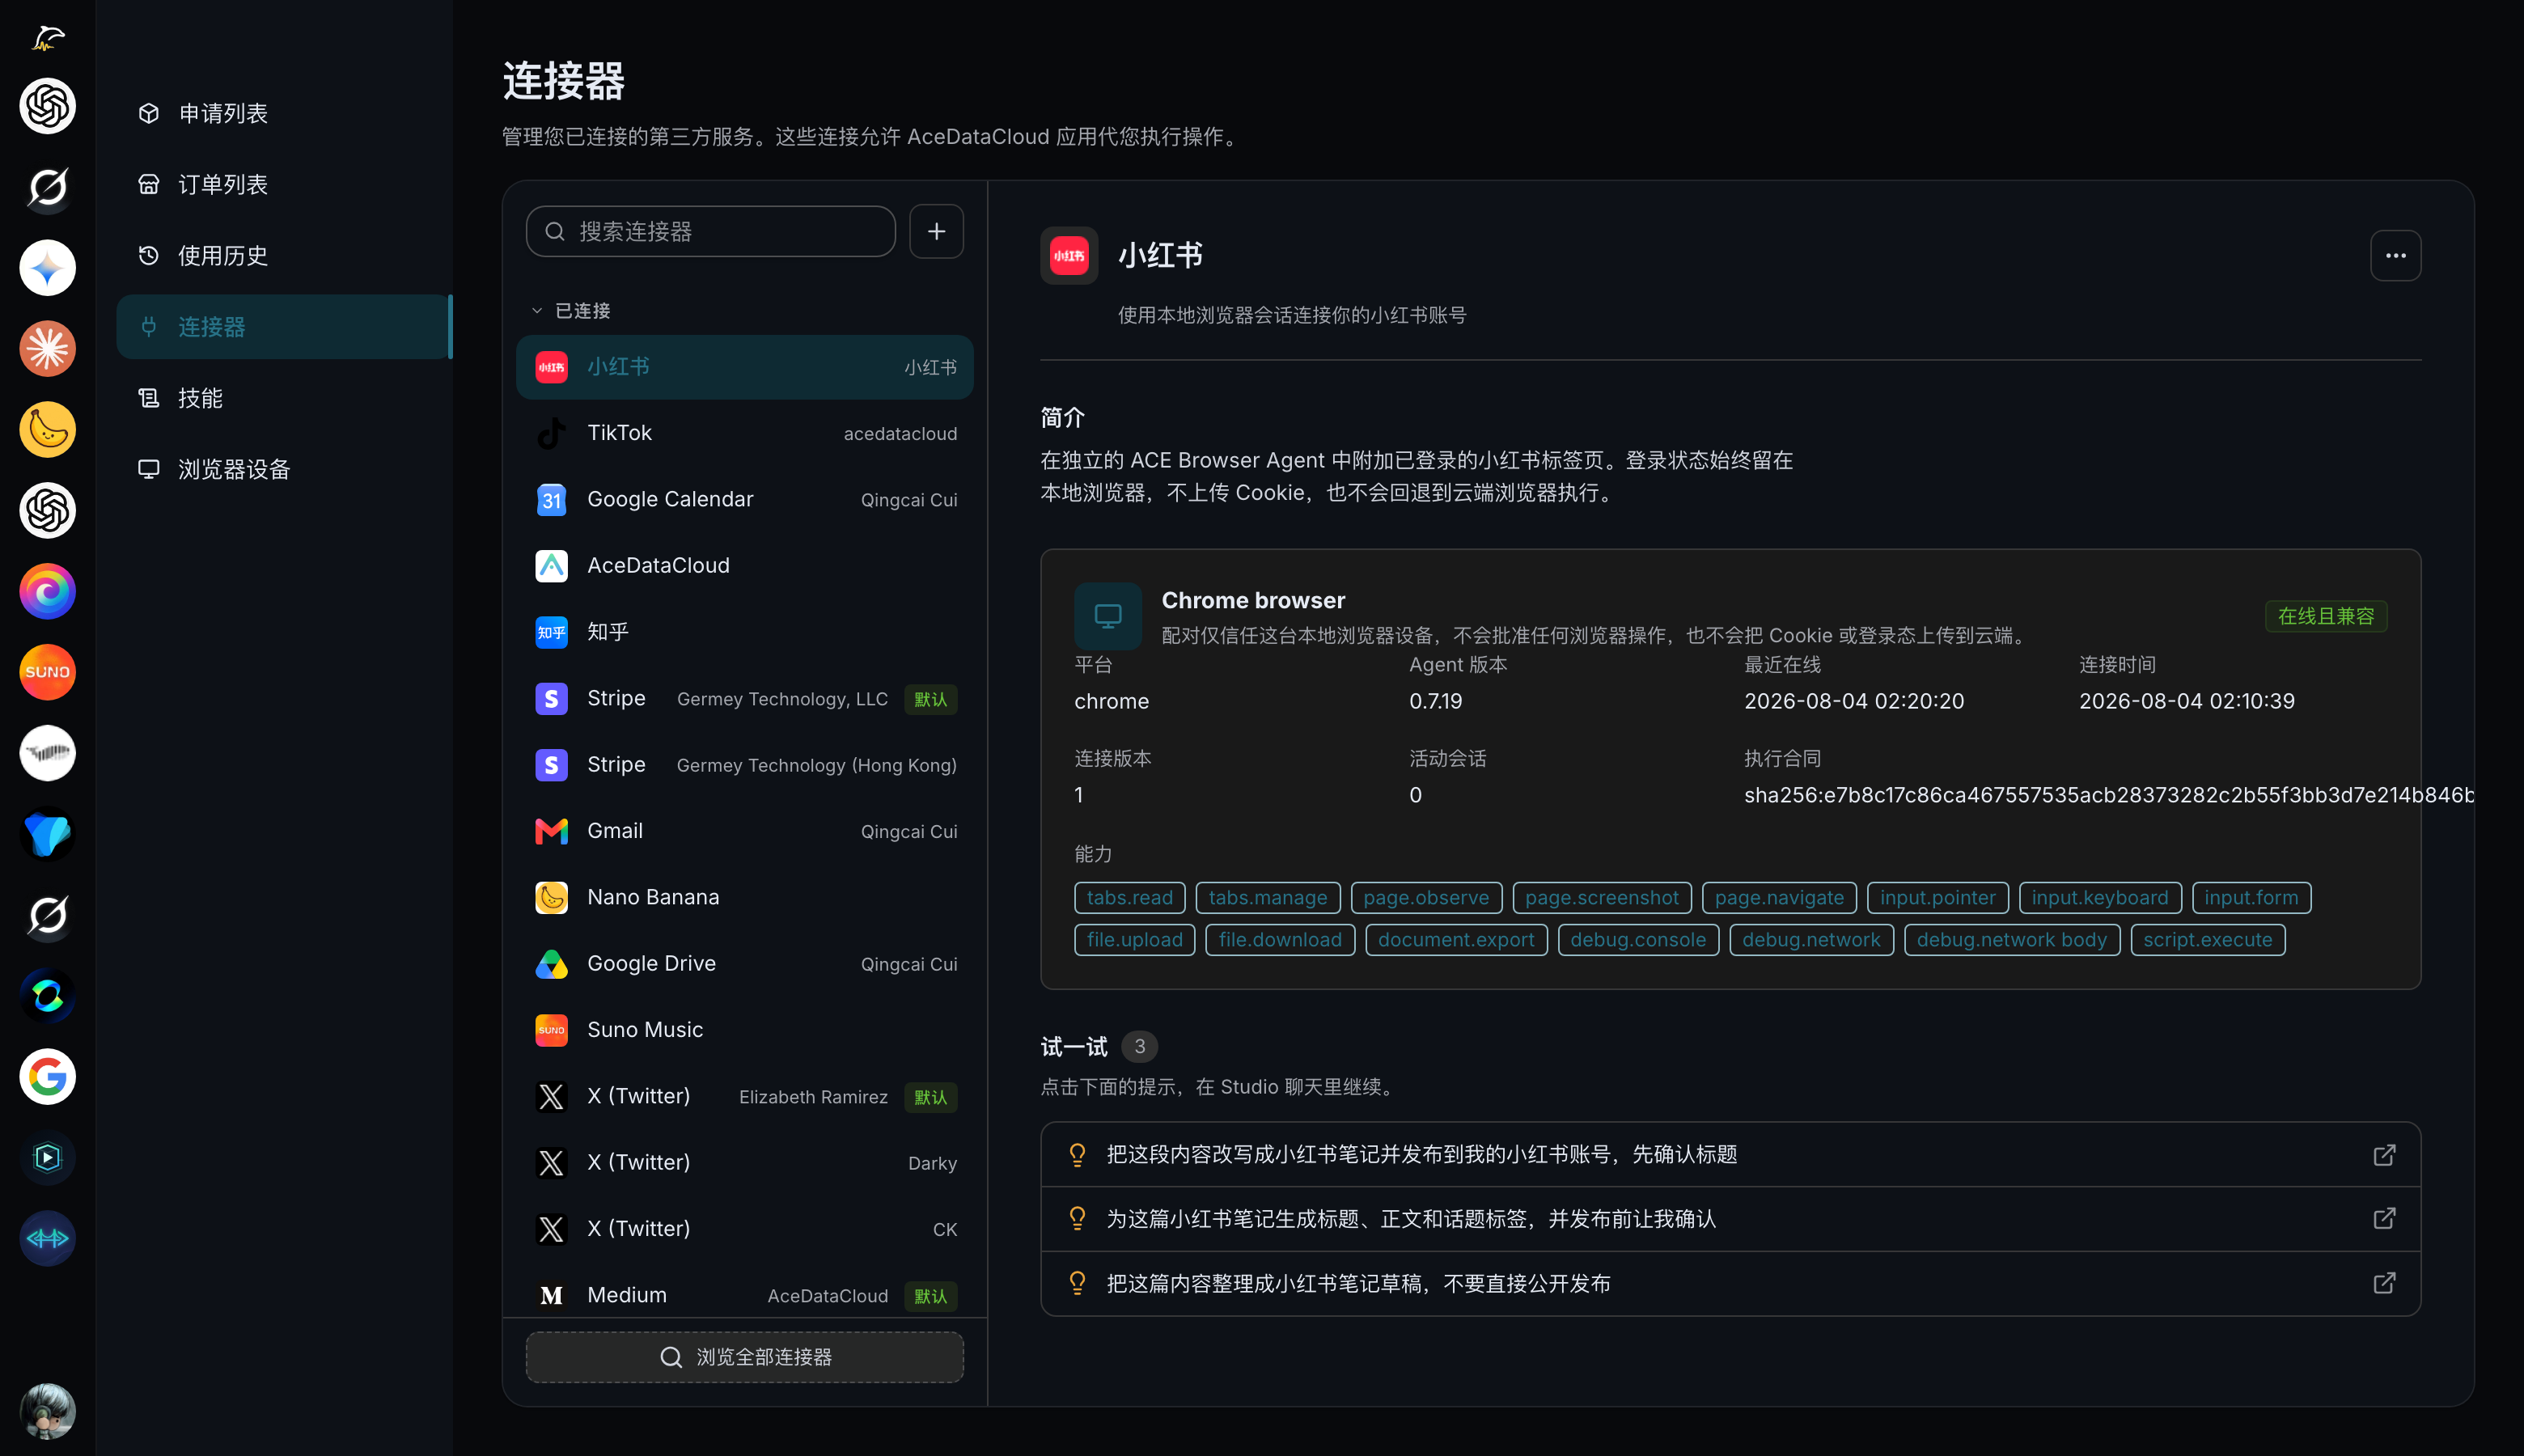This screenshot has height=1456, width=2524.
Task: Open the purple swirl icon in left rail
Action: (x=47, y=592)
